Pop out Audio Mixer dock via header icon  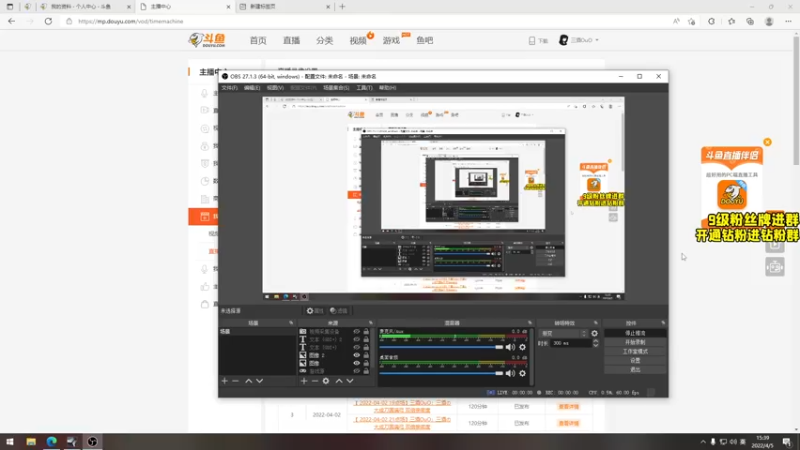click(530, 323)
